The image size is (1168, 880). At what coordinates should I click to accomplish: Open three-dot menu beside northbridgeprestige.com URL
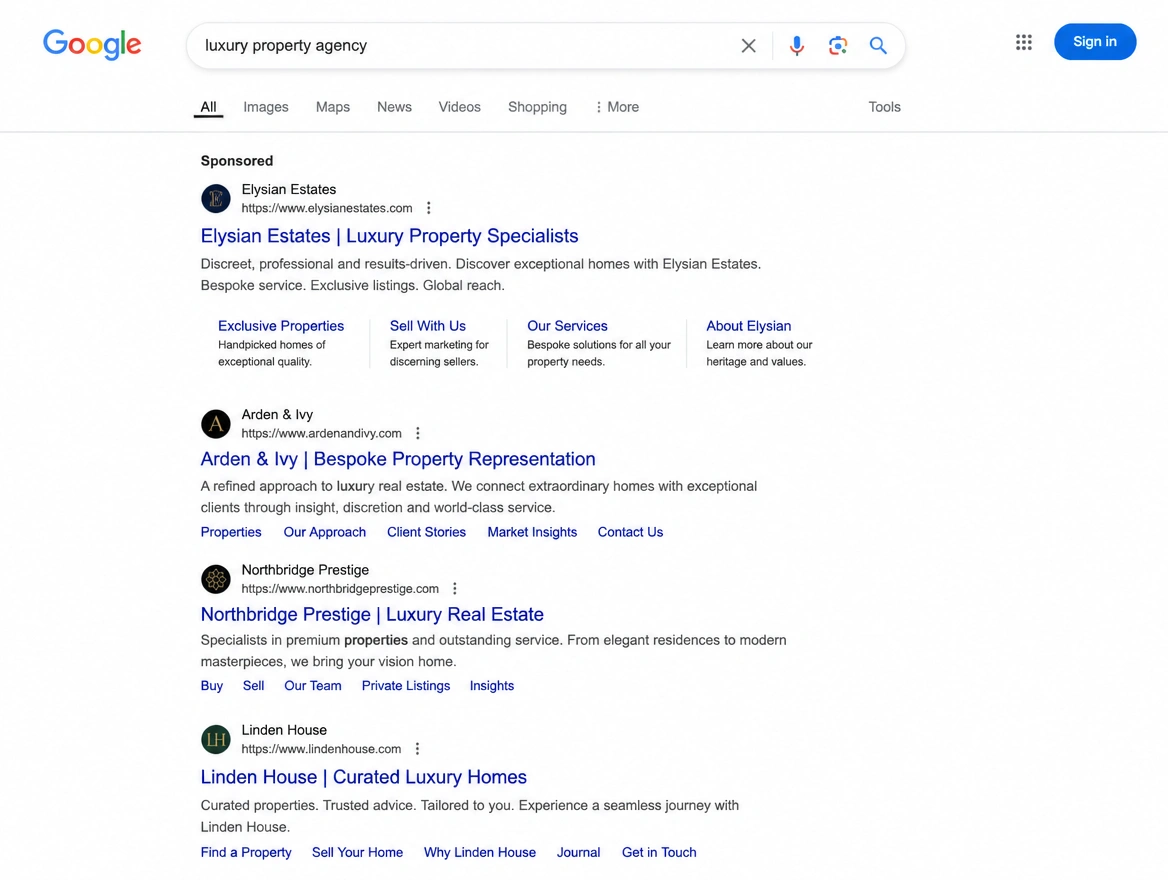(454, 589)
